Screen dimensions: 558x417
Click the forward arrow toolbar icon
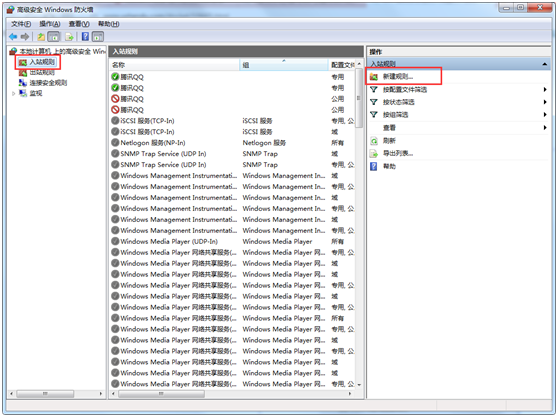(x=25, y=37)
